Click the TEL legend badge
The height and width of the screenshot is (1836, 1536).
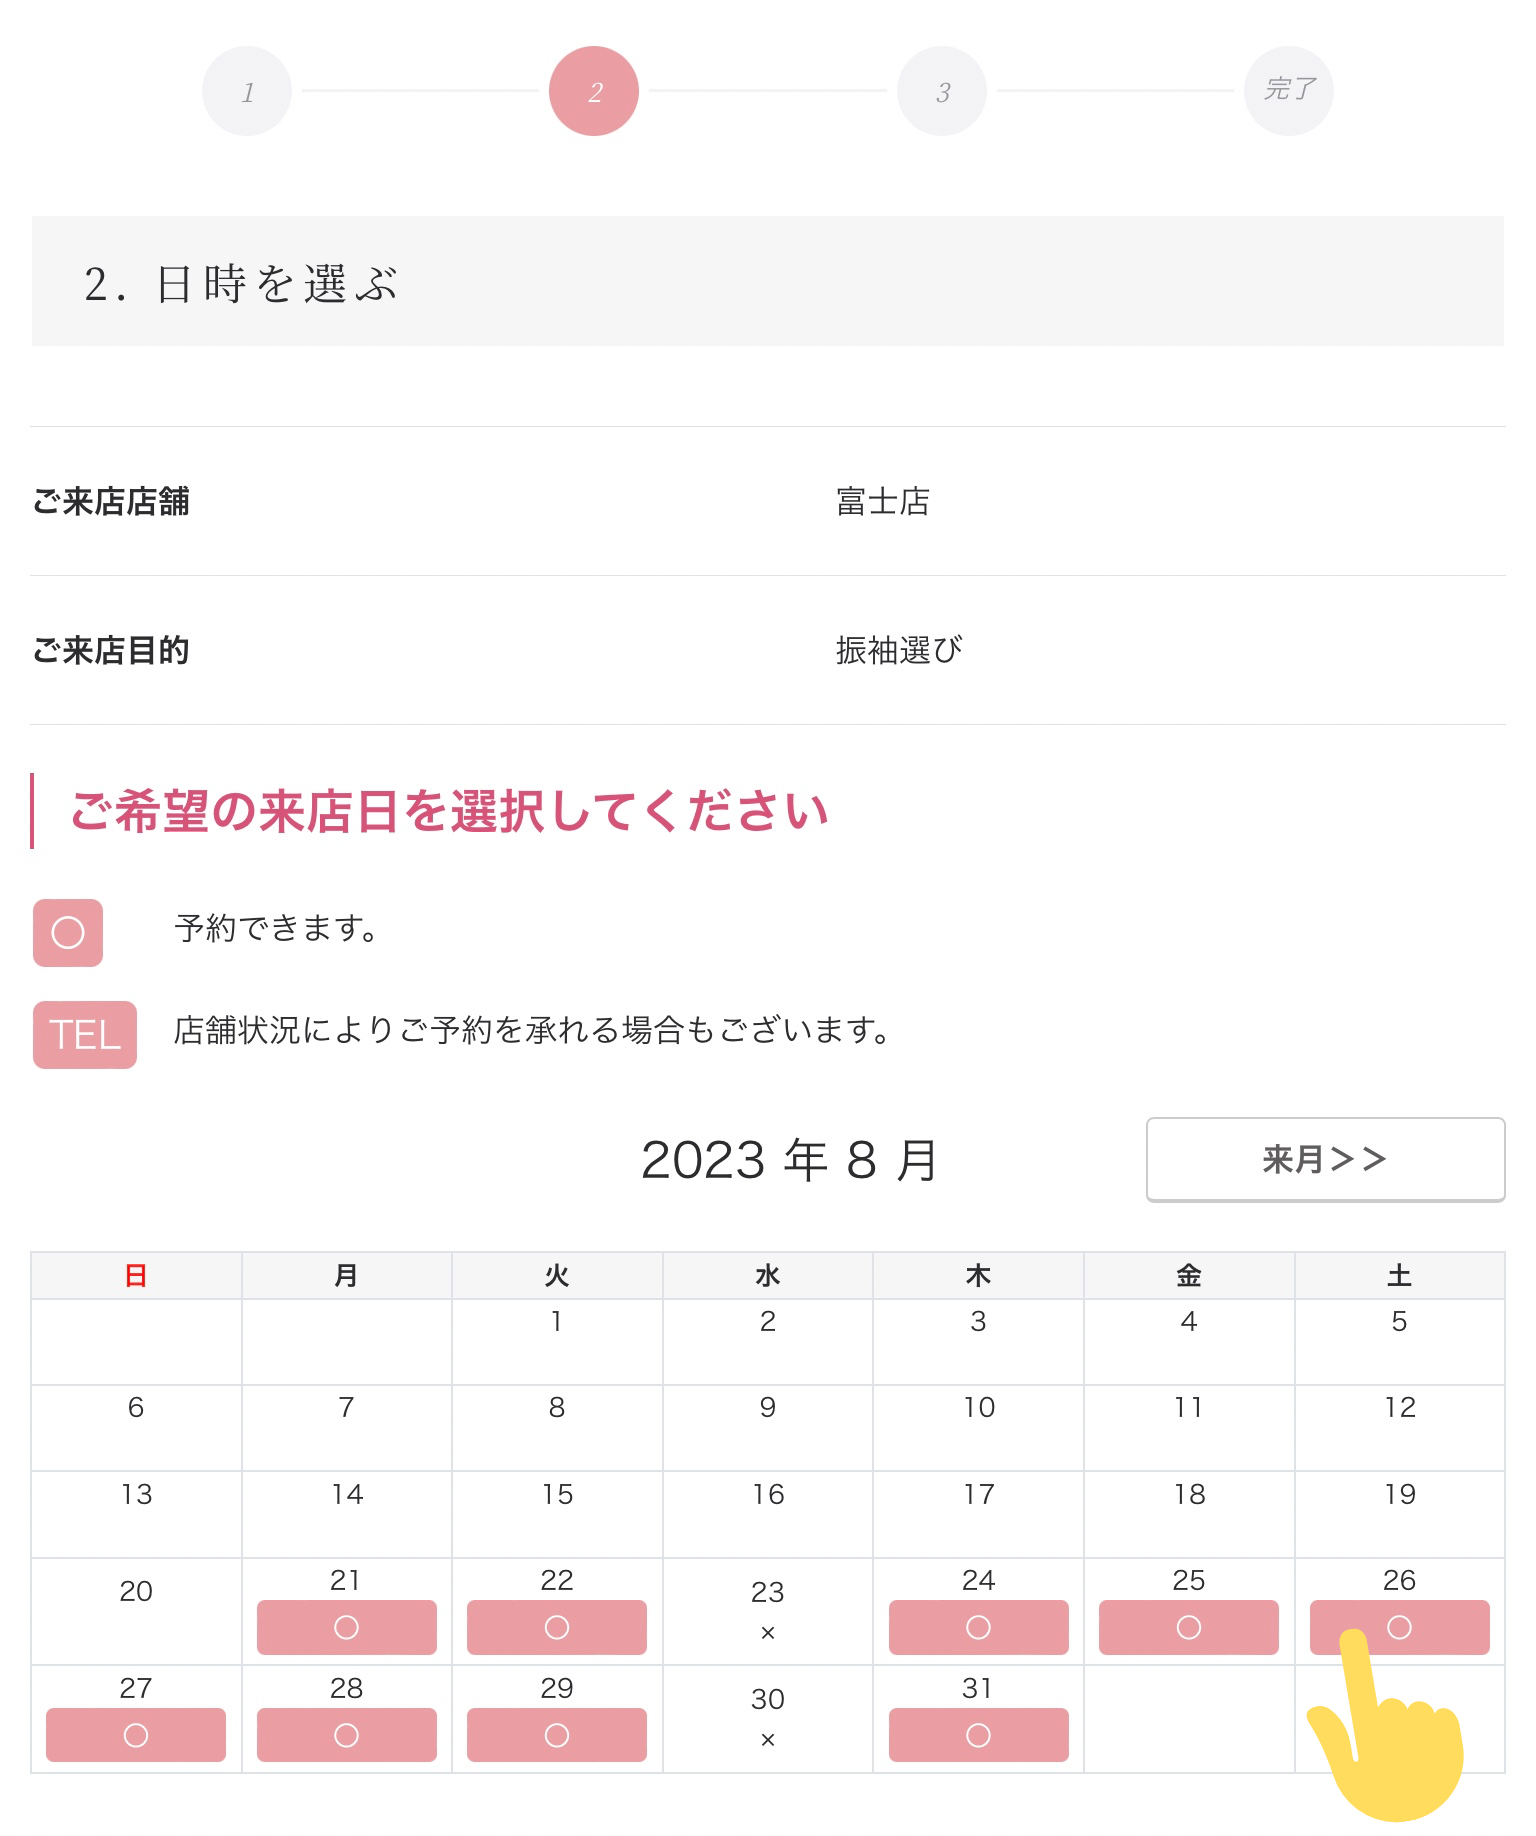(85, 1035)
